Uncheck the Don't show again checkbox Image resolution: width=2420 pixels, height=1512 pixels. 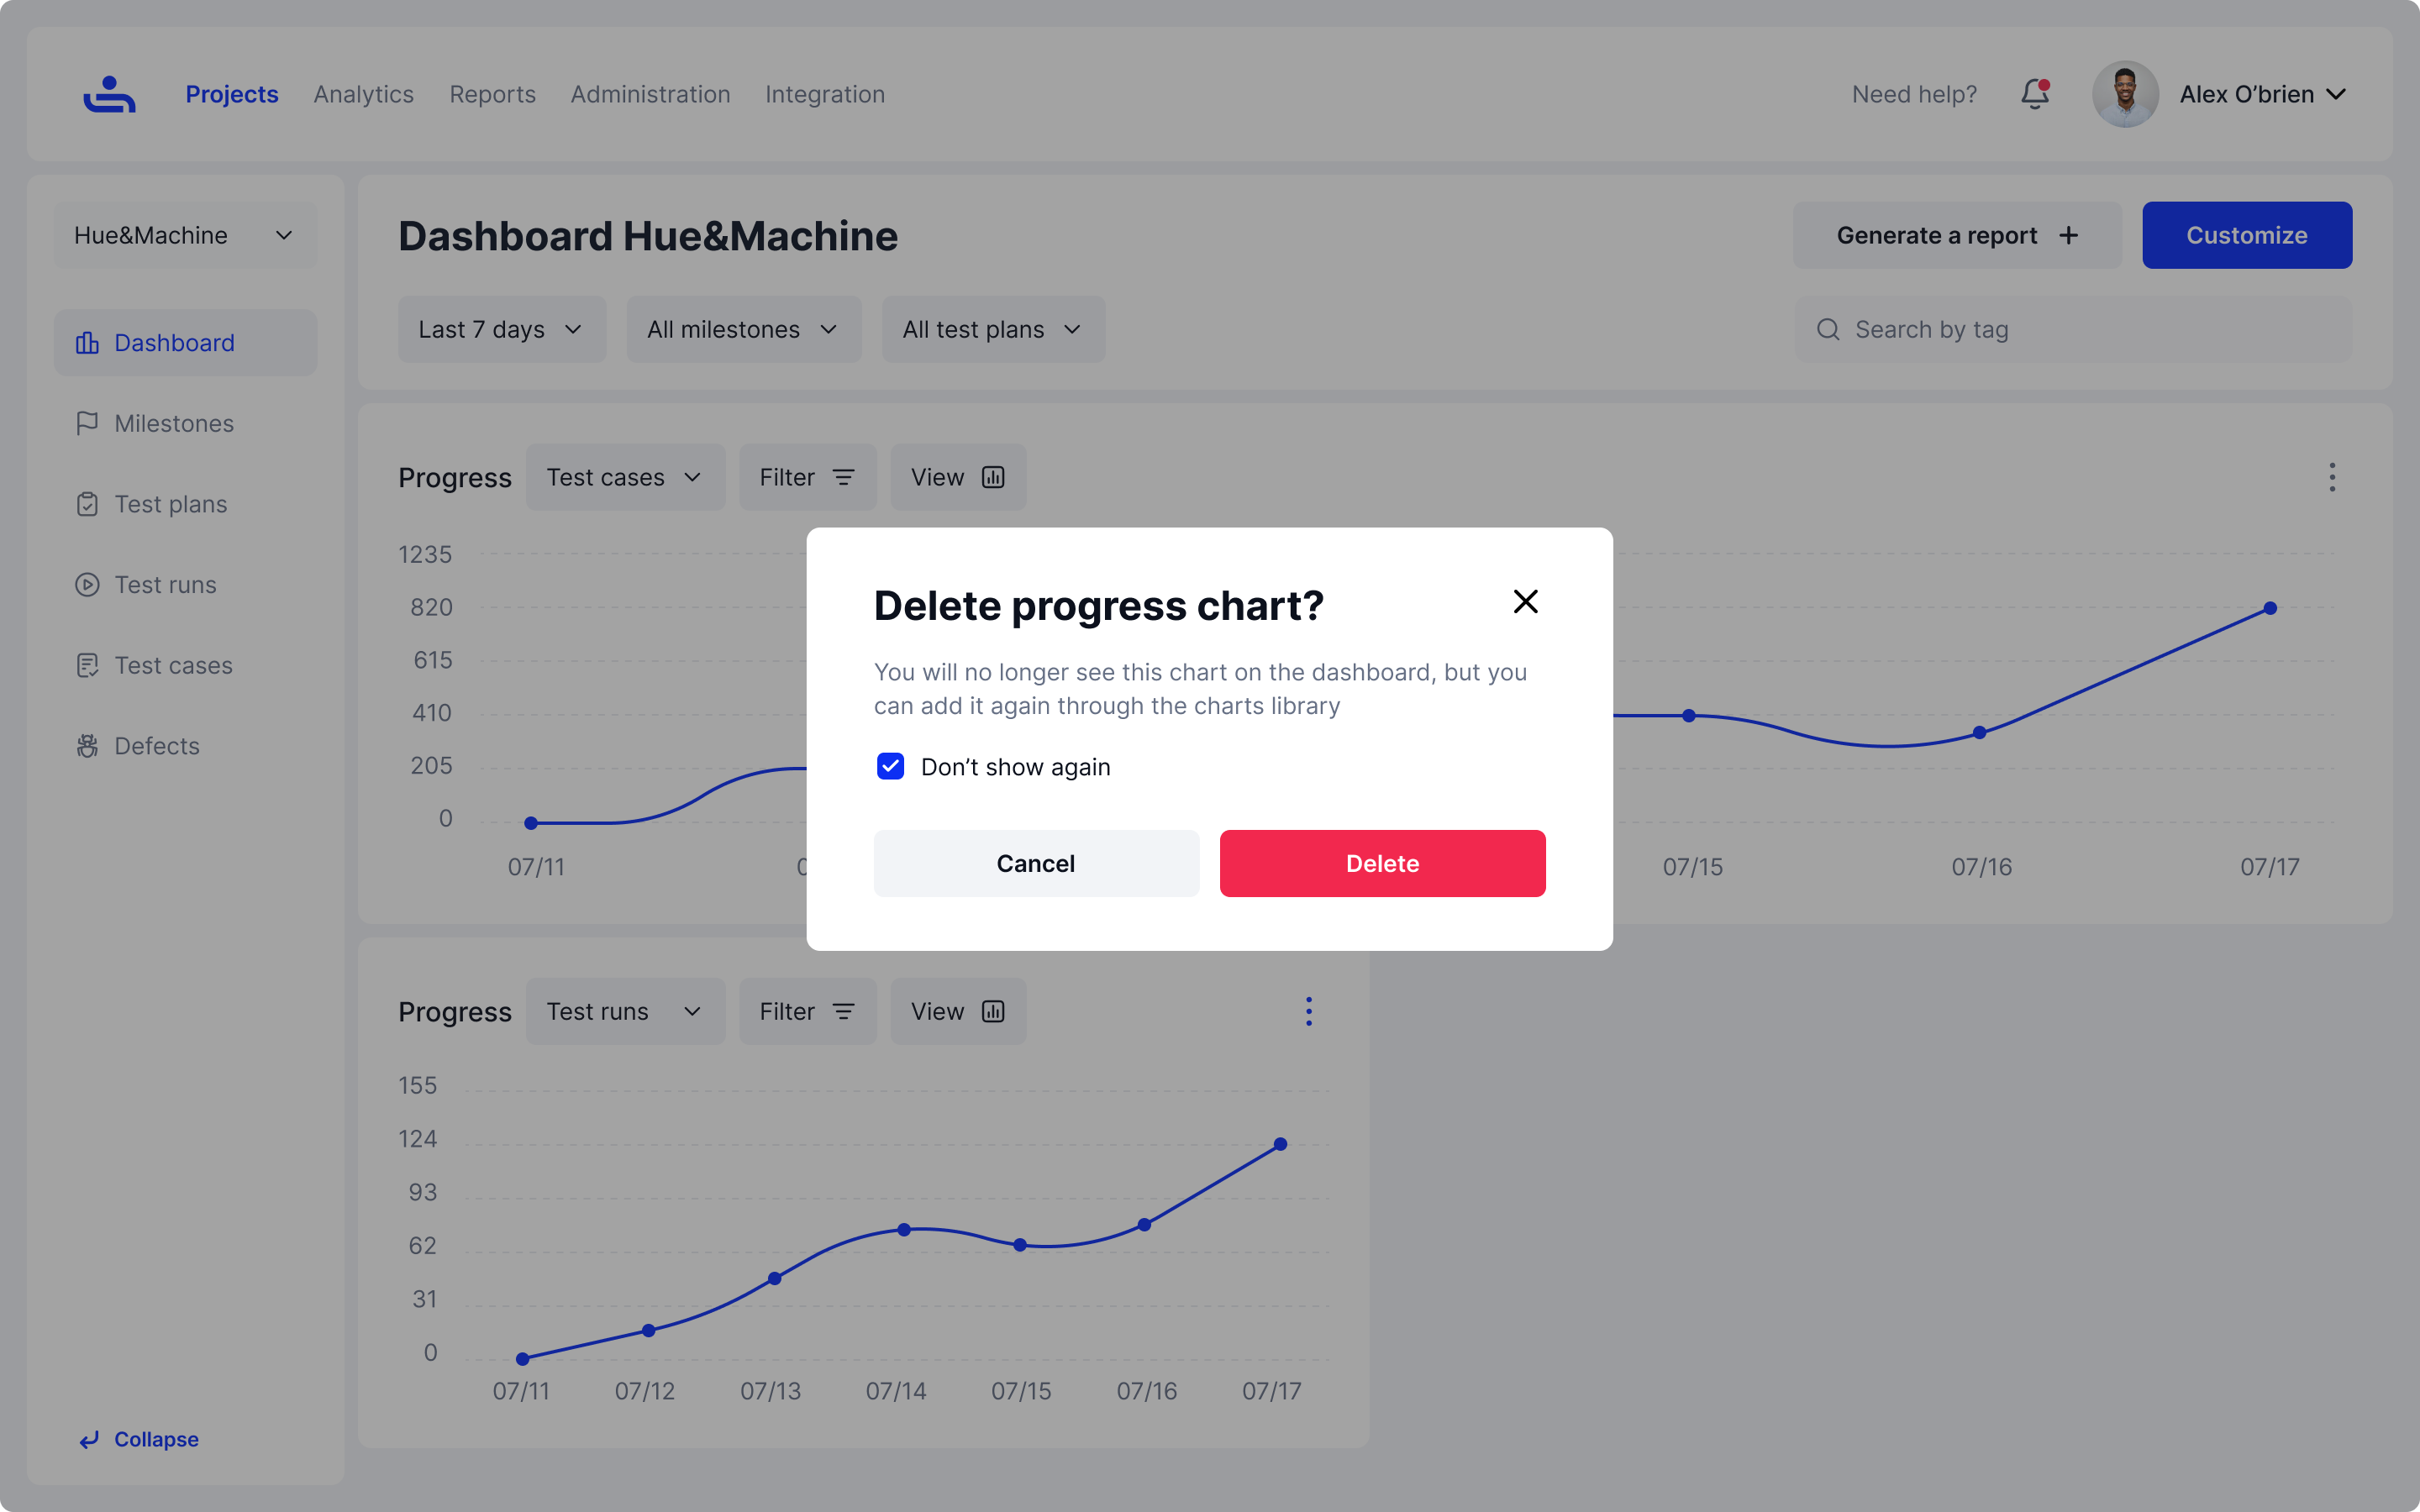pyautogui.click(x=890, y=766)
